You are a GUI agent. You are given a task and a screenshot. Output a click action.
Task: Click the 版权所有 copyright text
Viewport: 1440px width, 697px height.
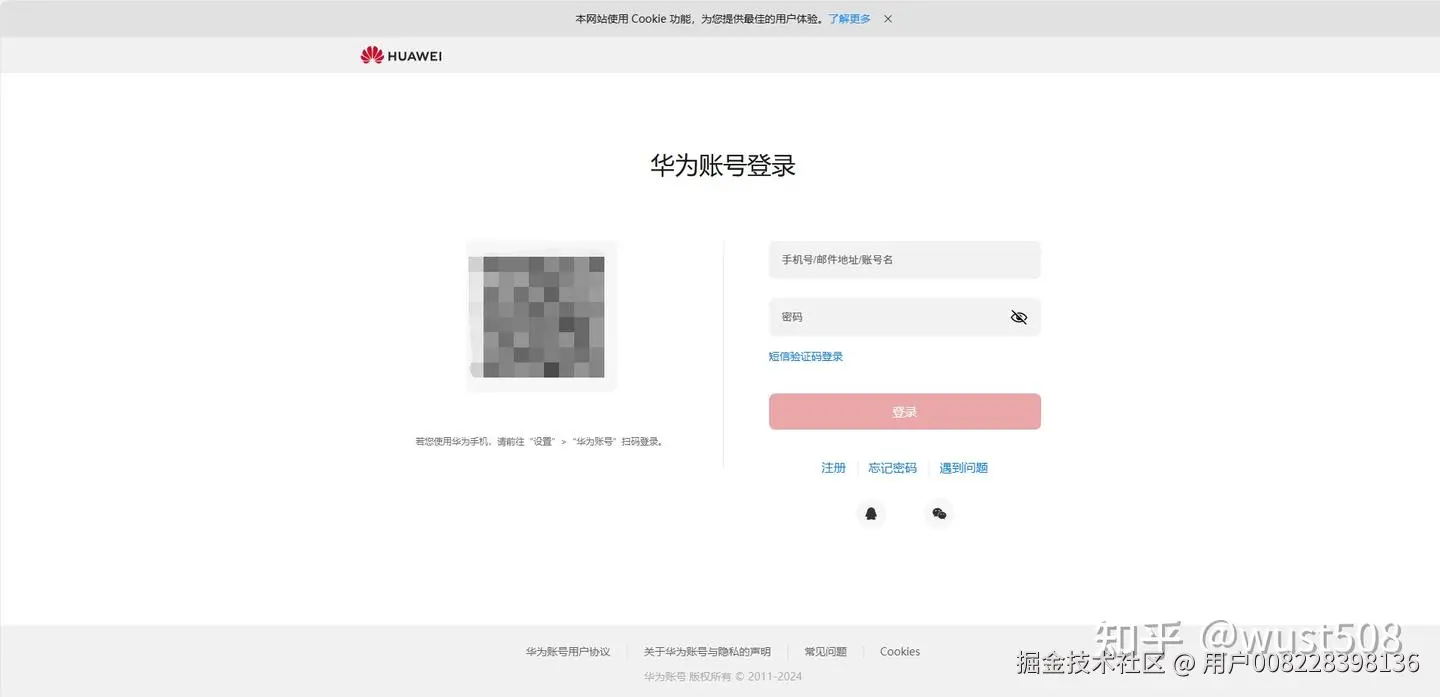tap(723, 677)
